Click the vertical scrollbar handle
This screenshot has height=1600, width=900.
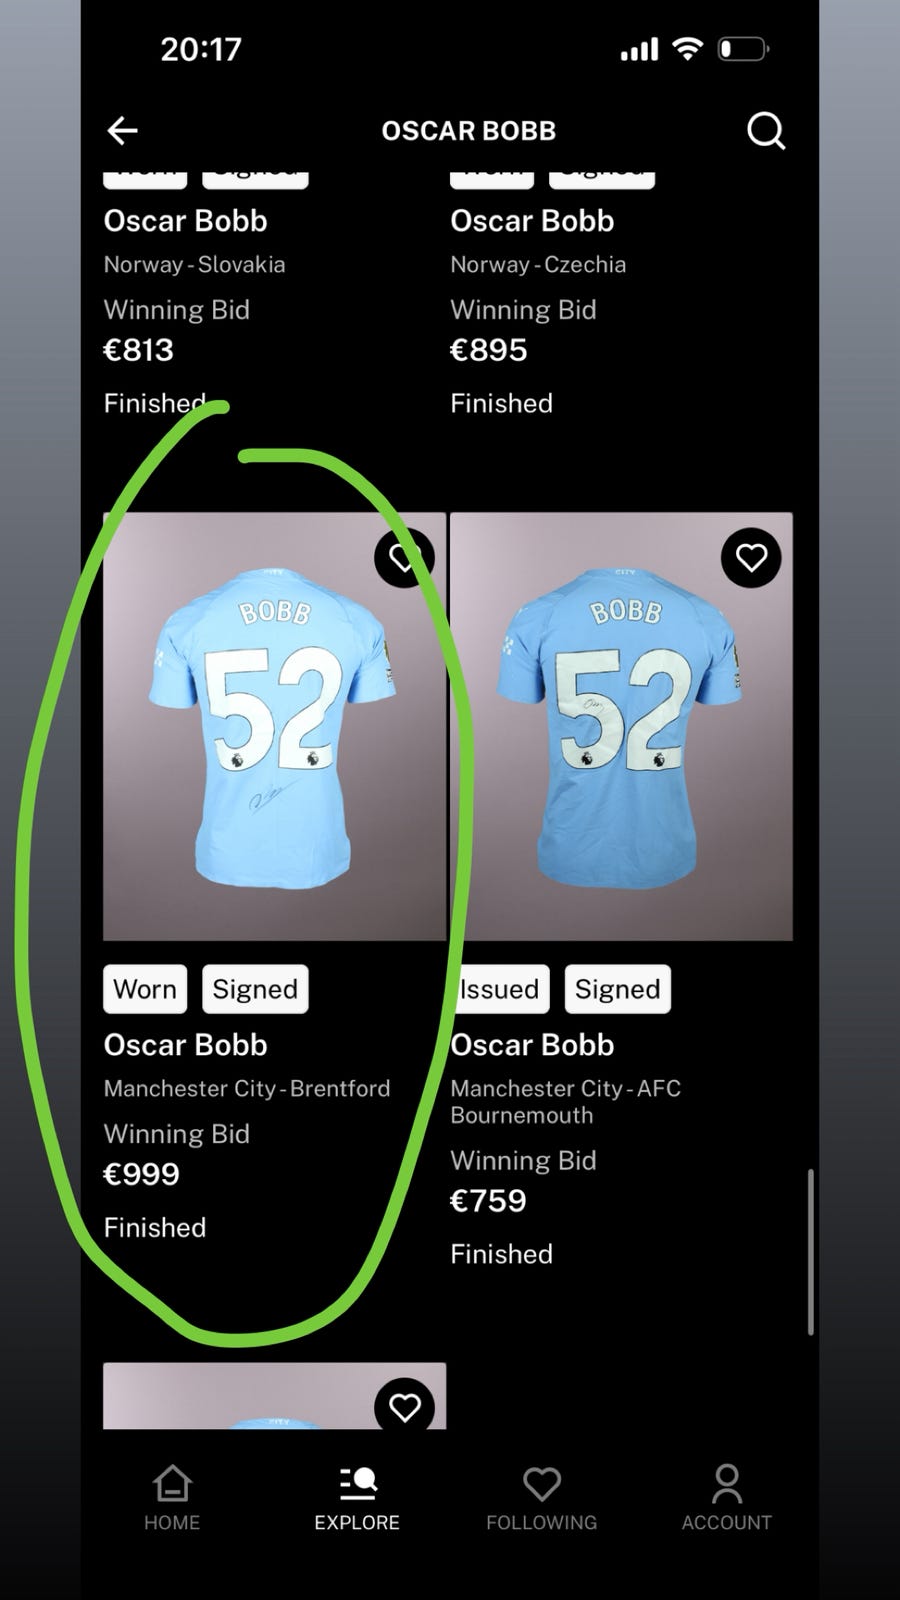coord(810,1251)
